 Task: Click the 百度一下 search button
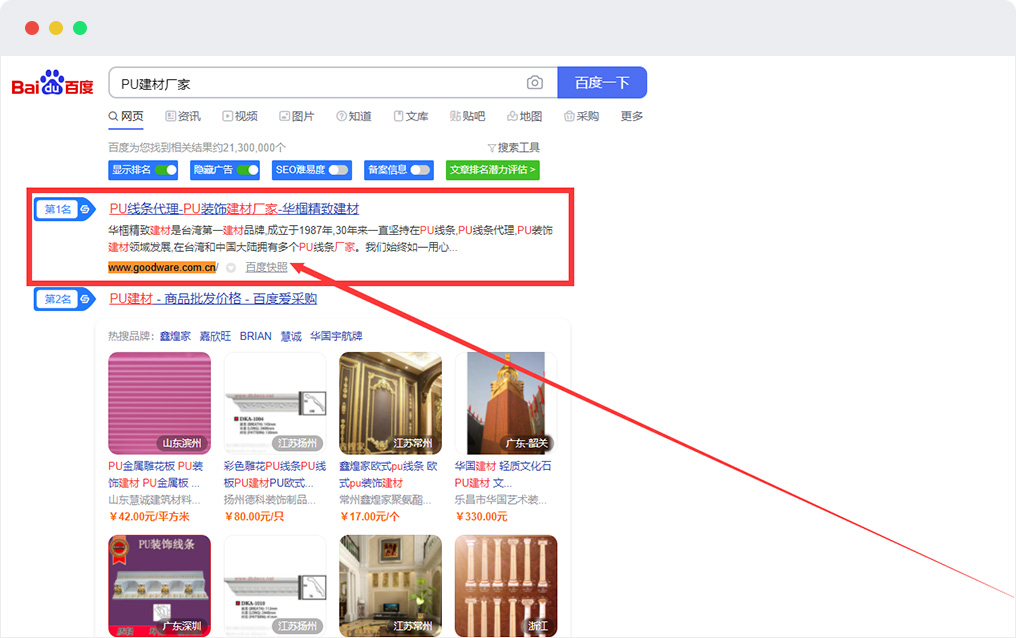point(602,82)
